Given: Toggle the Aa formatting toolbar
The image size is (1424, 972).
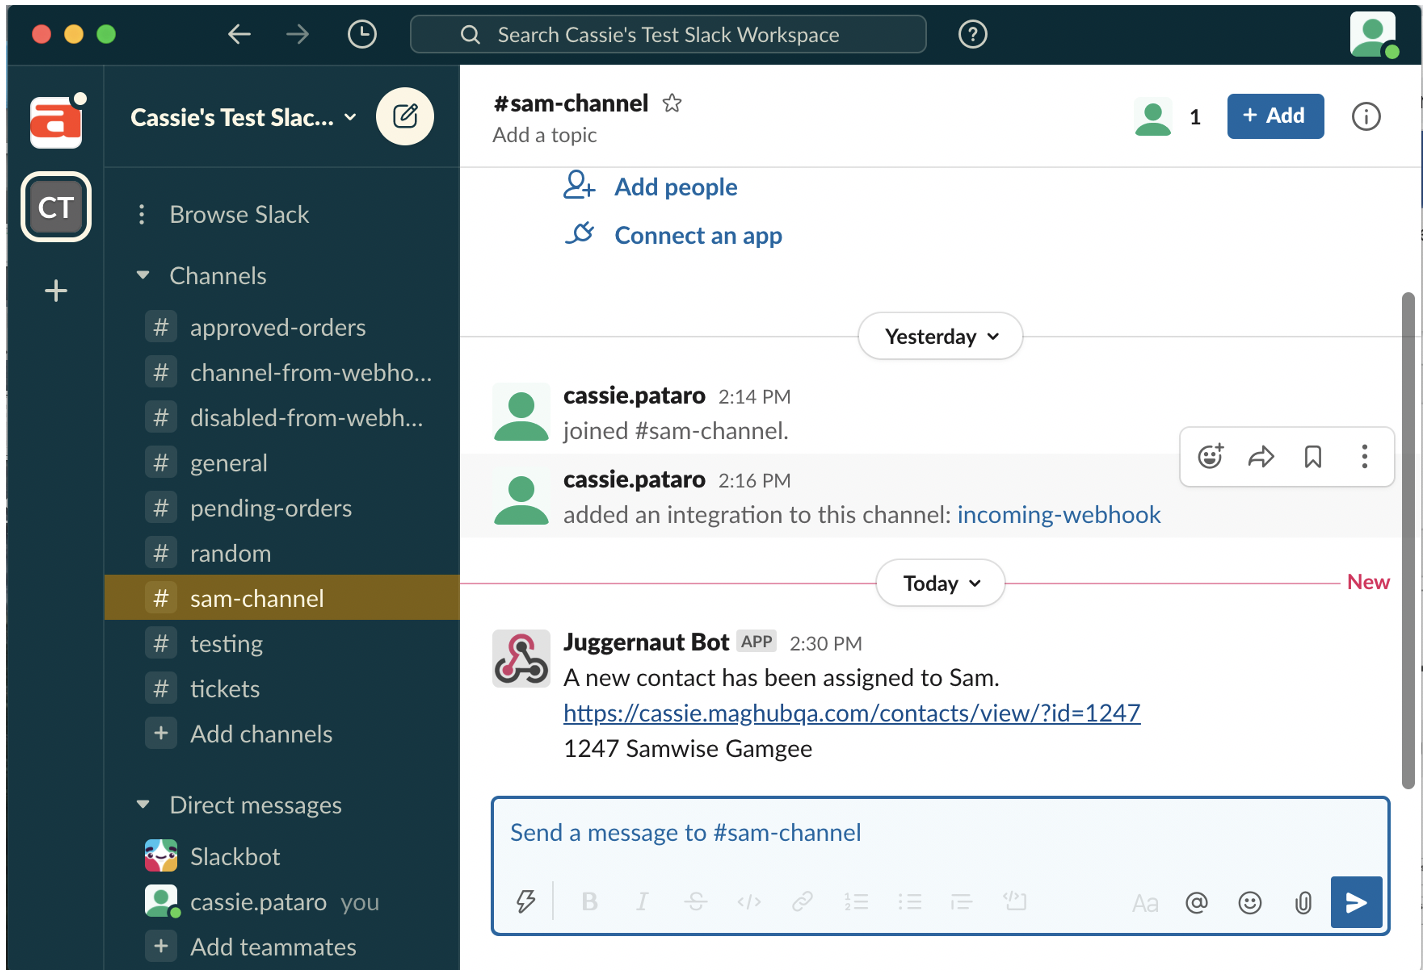Looking at the screenshot, I should pos(1145,903).
